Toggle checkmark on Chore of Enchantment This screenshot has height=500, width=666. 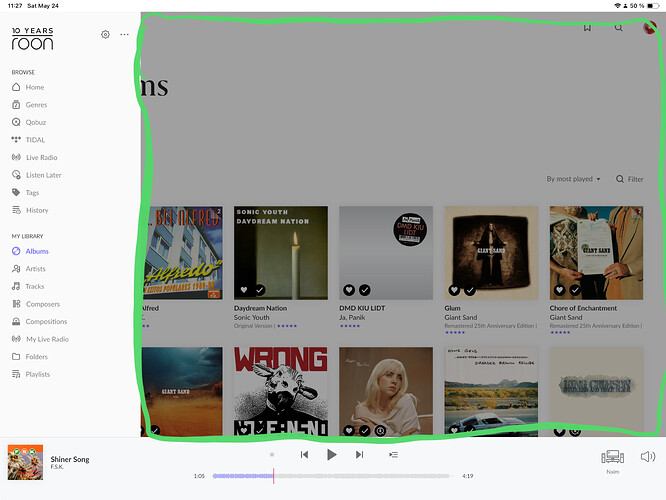575,290
